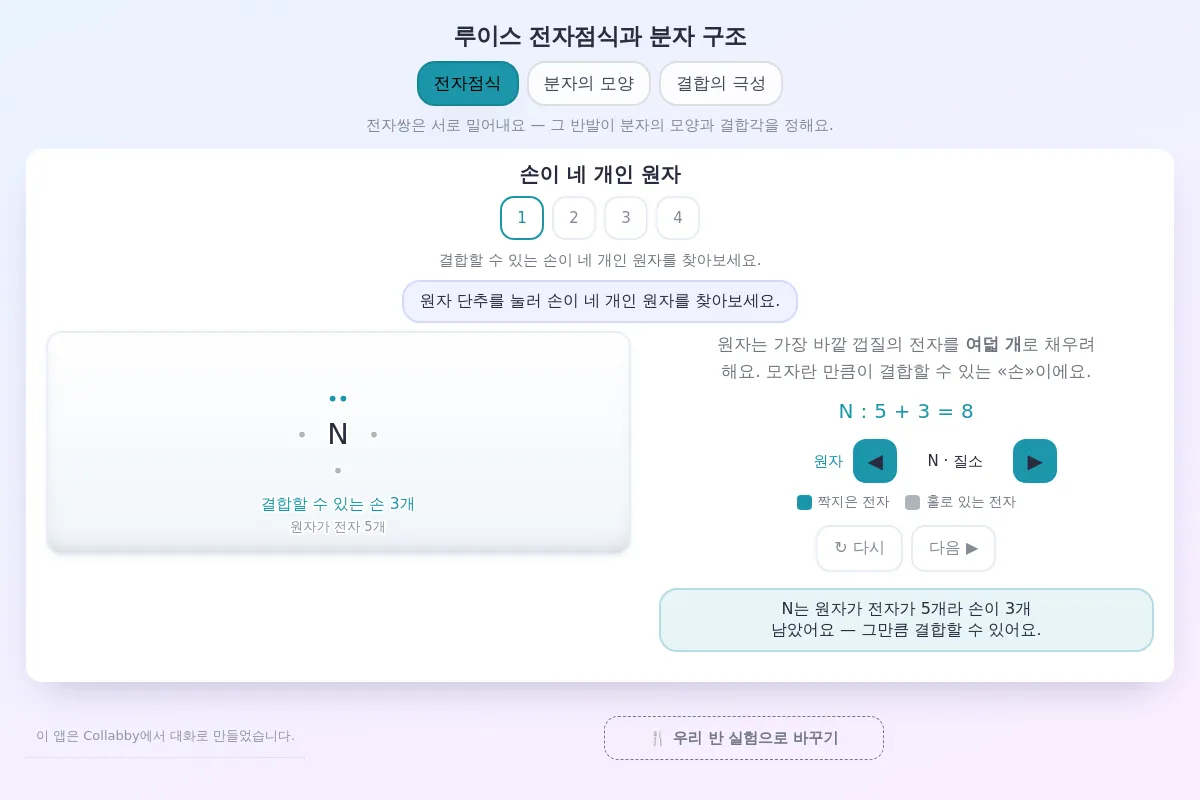Screen dimensions: 1200x800
Task: Switch to the 전자점식 tab
Action: [468, 83]
